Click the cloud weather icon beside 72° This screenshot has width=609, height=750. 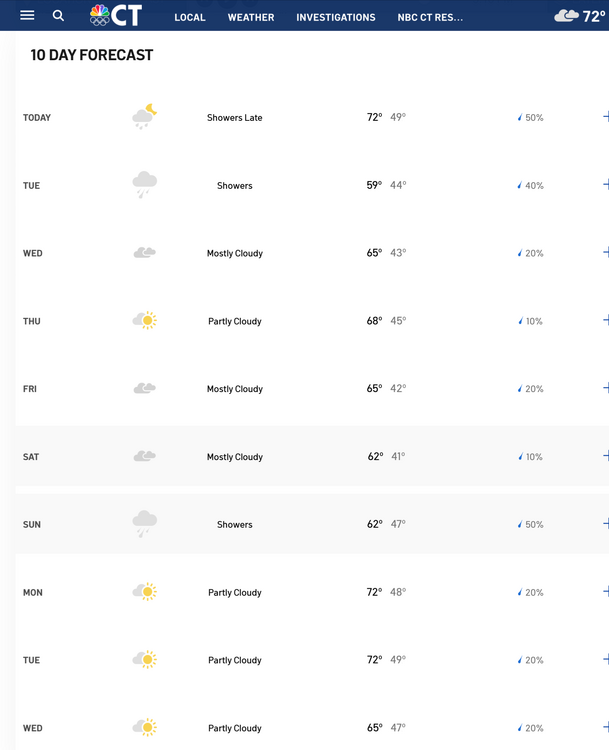click(566, 16)
